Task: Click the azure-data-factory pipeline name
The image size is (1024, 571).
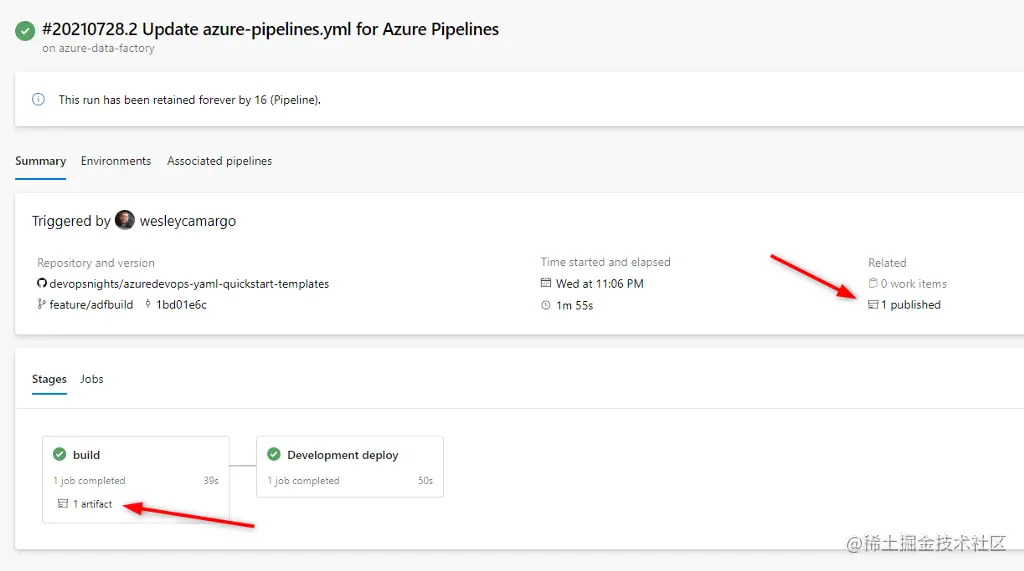Action: pos(106,48)
